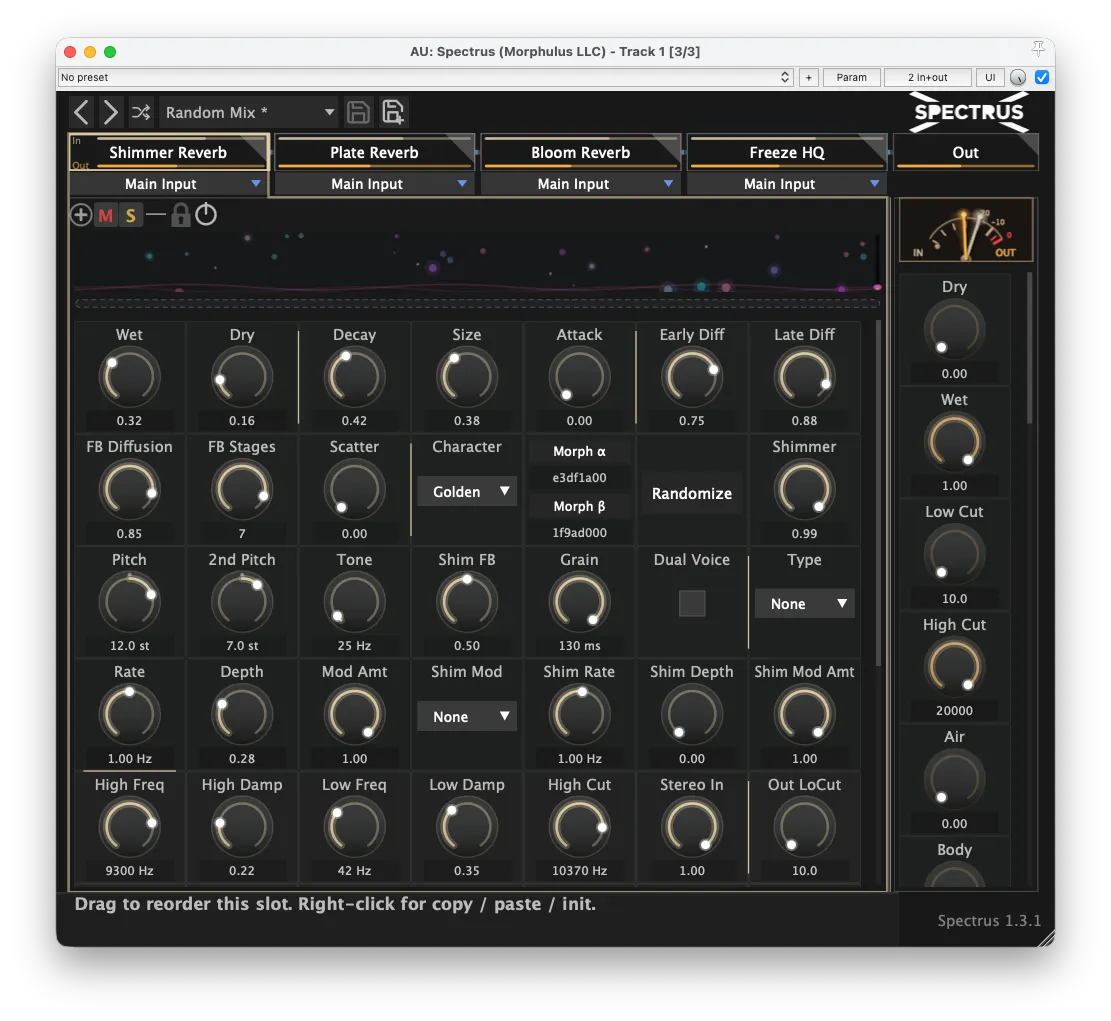
Task: Toggle the plugin enable checkbox
Action: 1042,77
